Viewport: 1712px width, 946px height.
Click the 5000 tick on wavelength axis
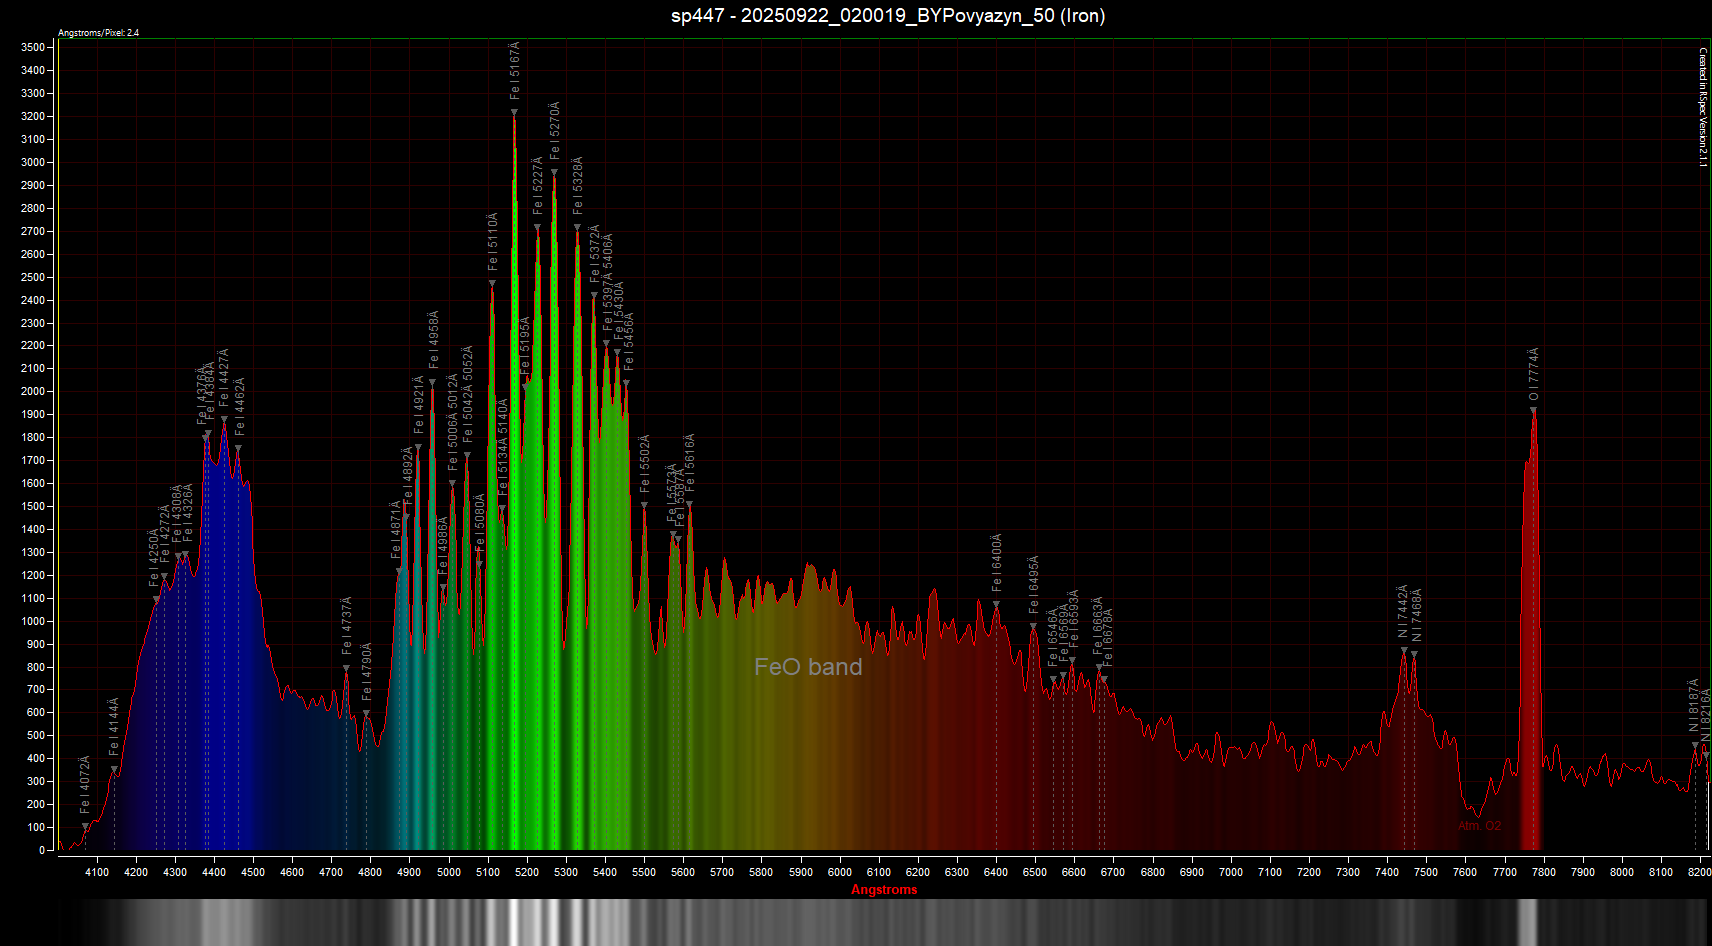point(448,872)
